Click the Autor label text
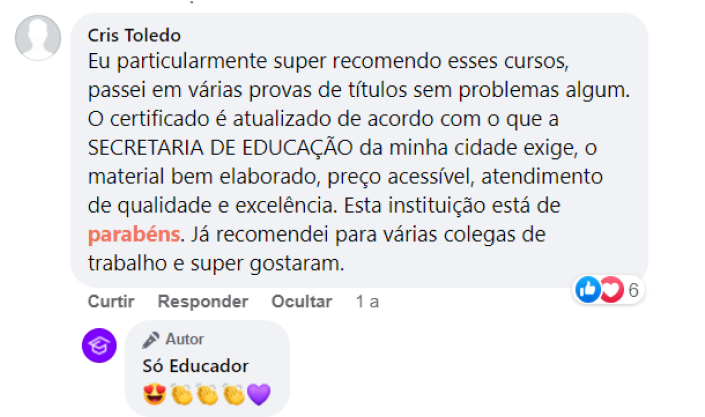The image size is (705, 417). pos(184,339)
